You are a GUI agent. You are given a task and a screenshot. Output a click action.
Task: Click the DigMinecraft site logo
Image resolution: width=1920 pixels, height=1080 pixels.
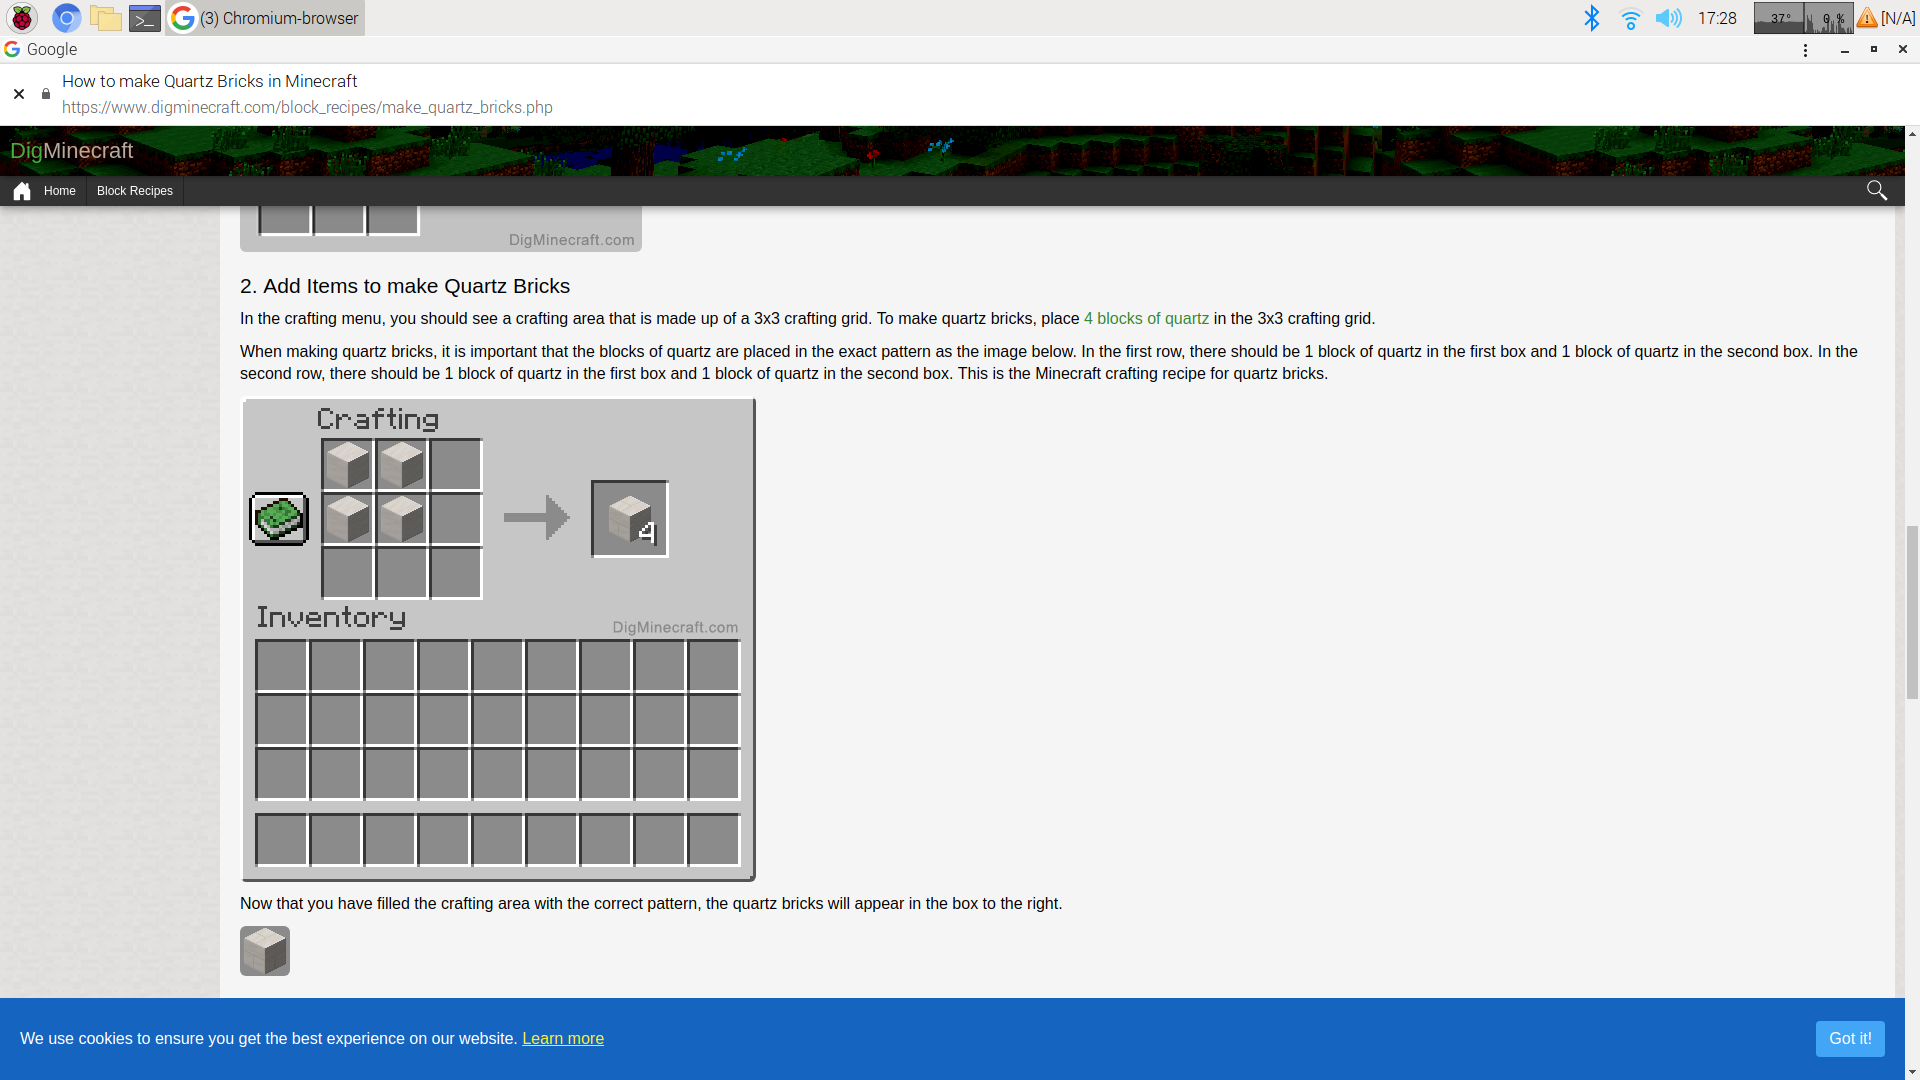[x=72, y=151]
